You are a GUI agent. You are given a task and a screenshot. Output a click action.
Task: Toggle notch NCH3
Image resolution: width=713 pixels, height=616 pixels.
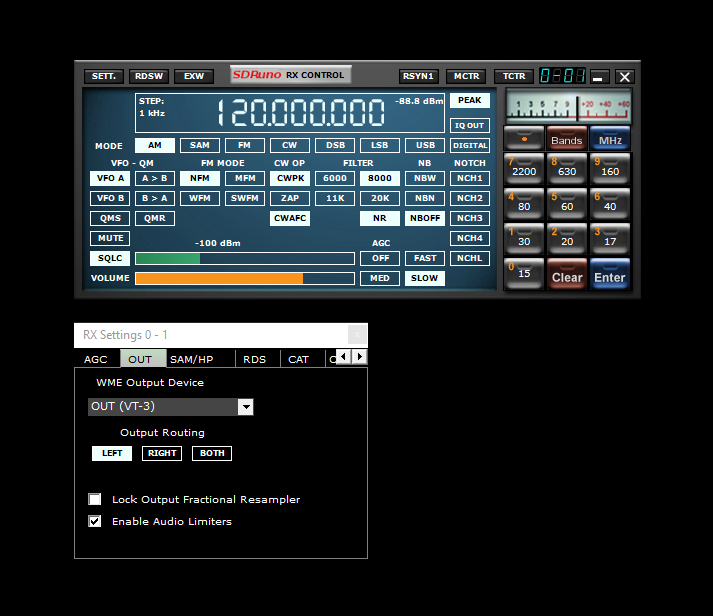click(470, 218)
